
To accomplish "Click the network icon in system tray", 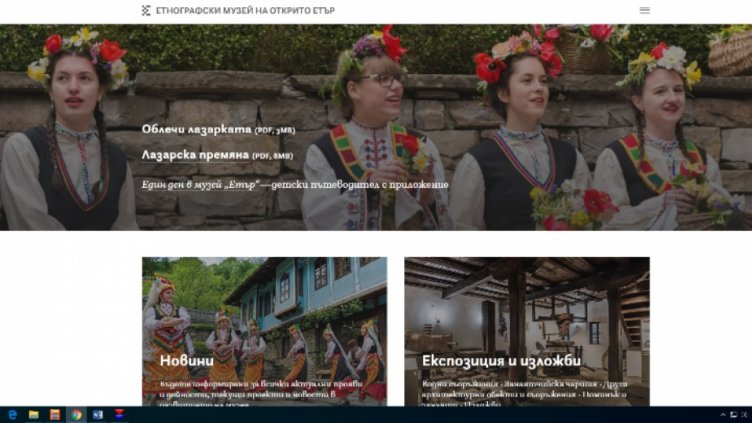I will click(733, 415).
